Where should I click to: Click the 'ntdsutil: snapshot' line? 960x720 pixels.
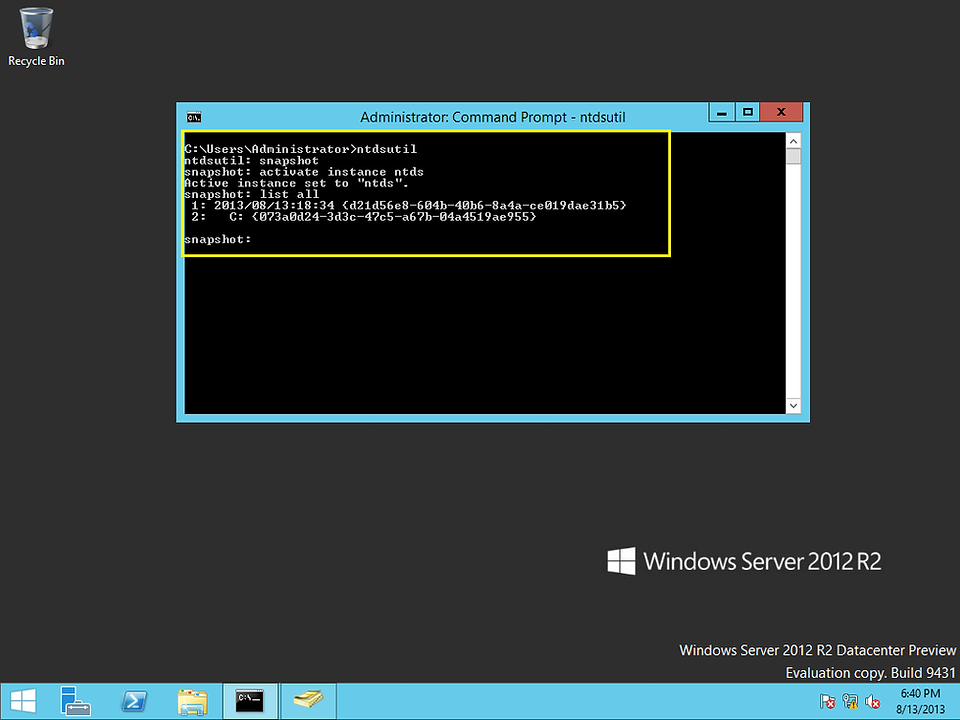click(x=252, y=161)
